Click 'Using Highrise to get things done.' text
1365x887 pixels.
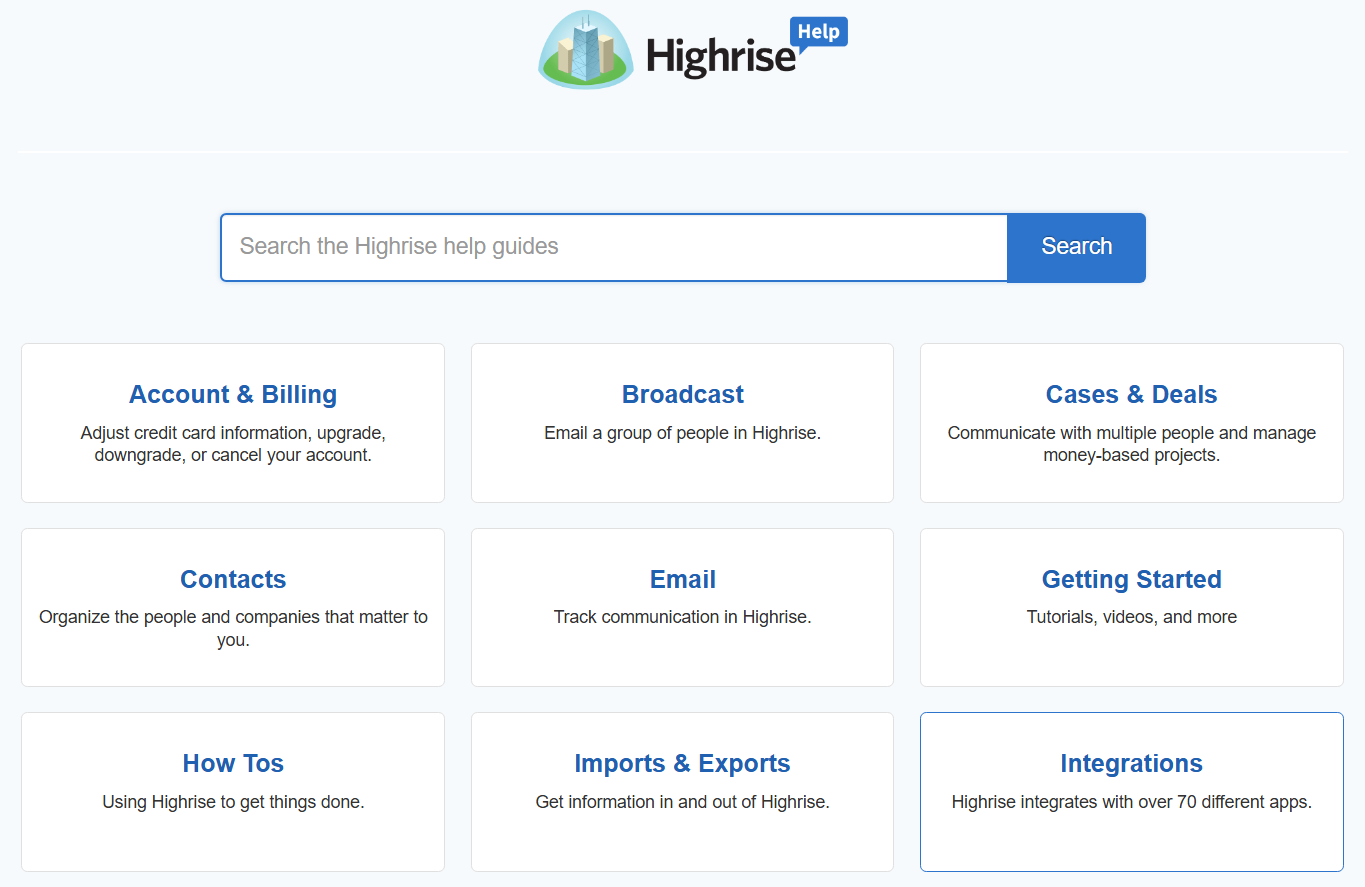pos(233,801)
